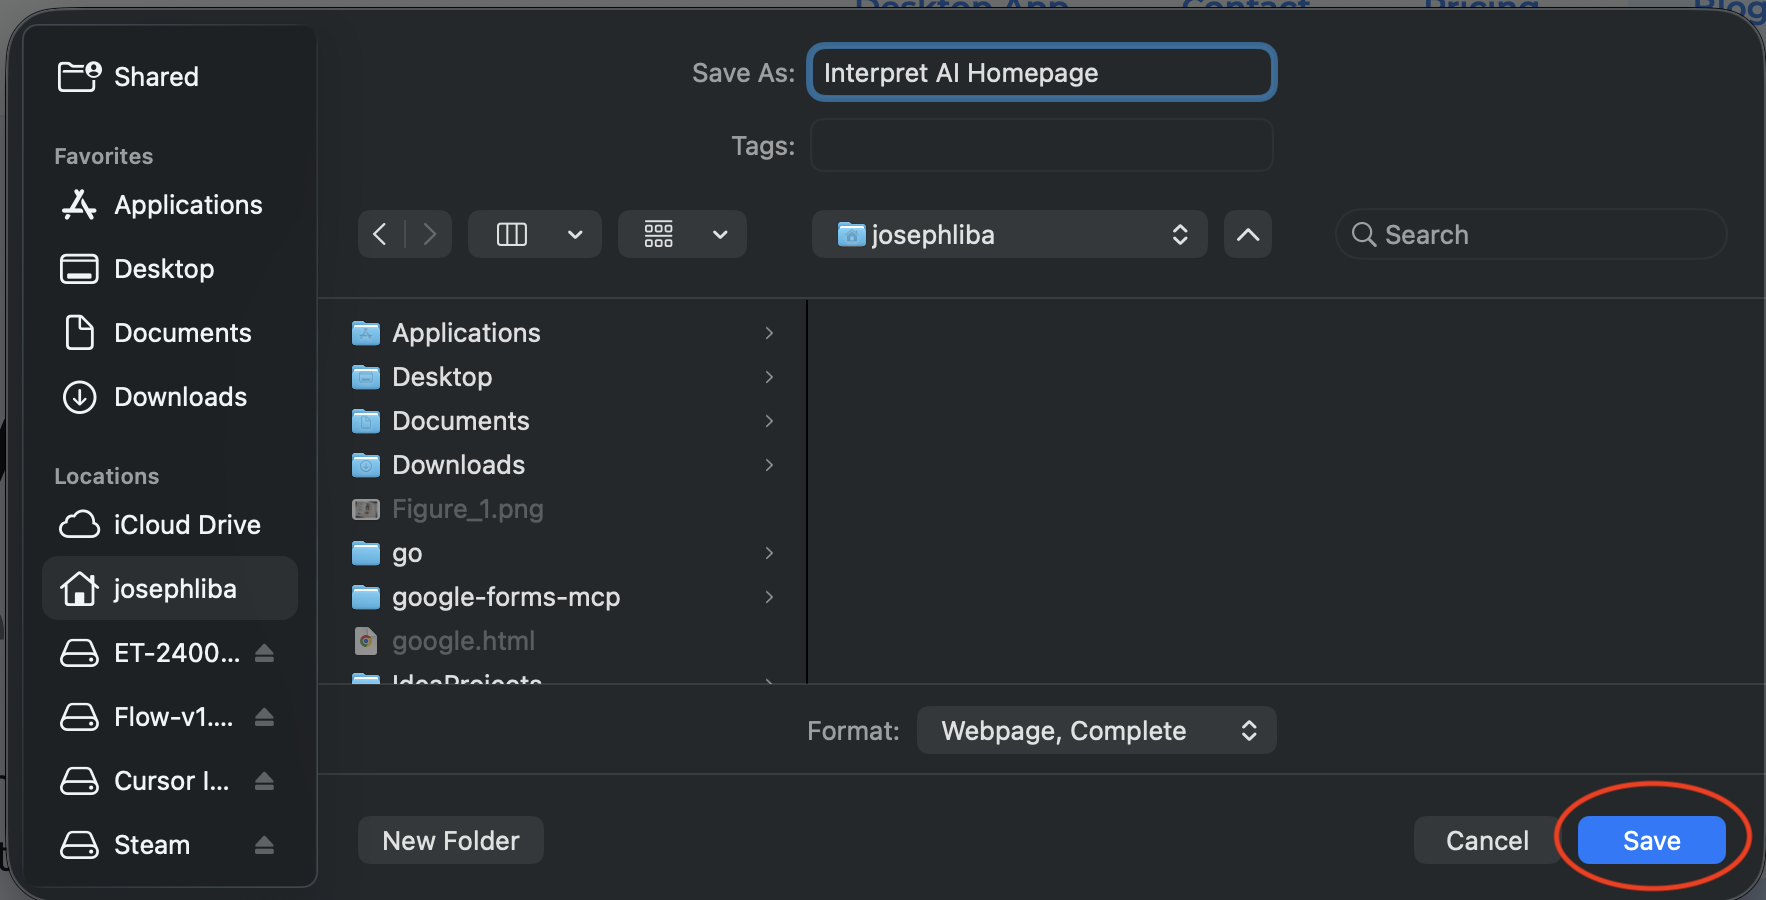Click the column view icon
The height and width of the screenshot is (900, 1766).
(512, 234)
